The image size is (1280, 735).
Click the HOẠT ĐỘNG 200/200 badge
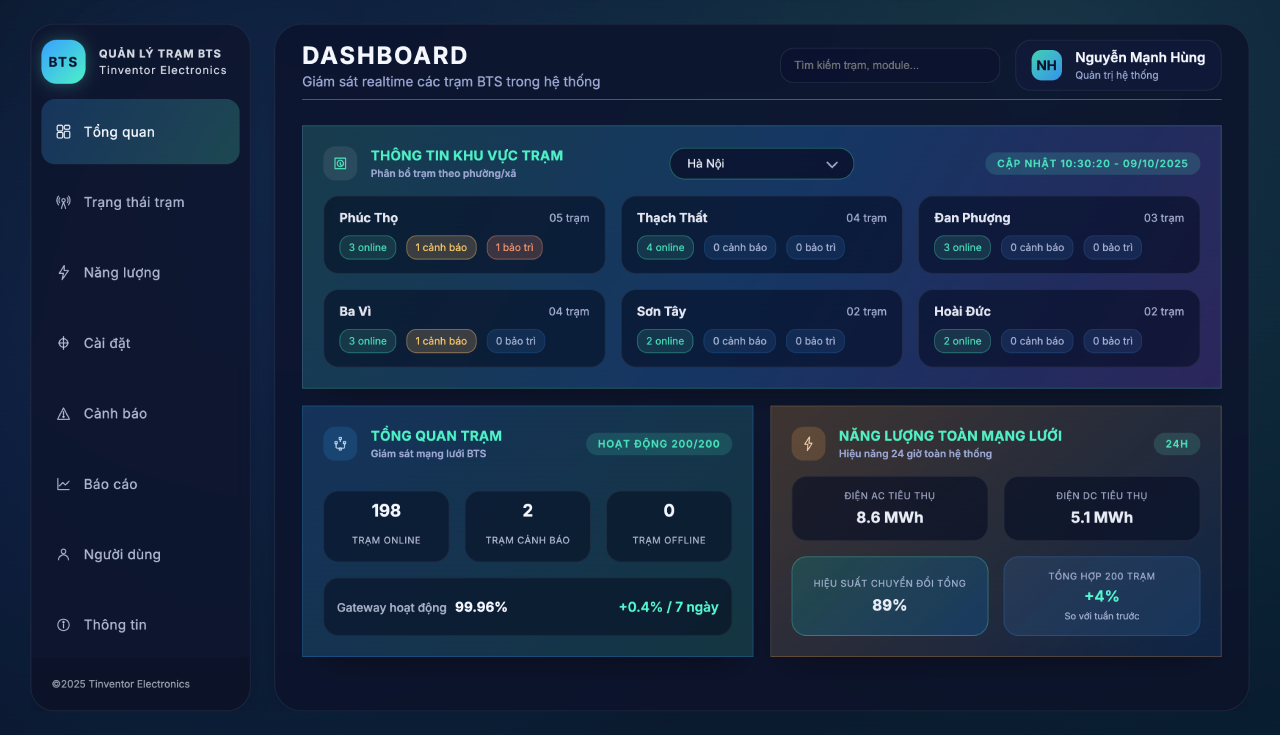click(658, 444)
